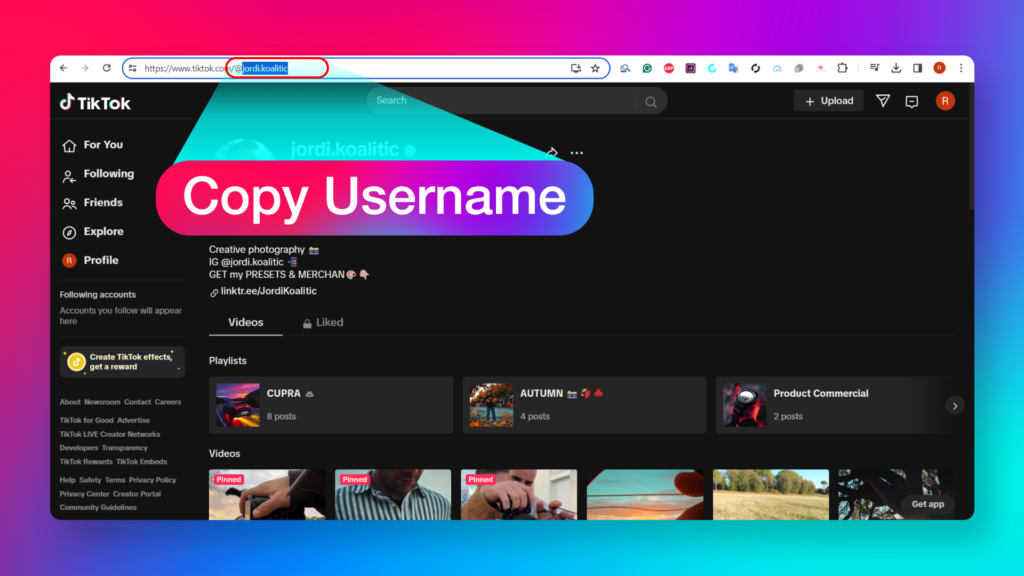Click the share profile arrow icon
This screenshot has height=576, width=1024.
click(x=551, y=152)
